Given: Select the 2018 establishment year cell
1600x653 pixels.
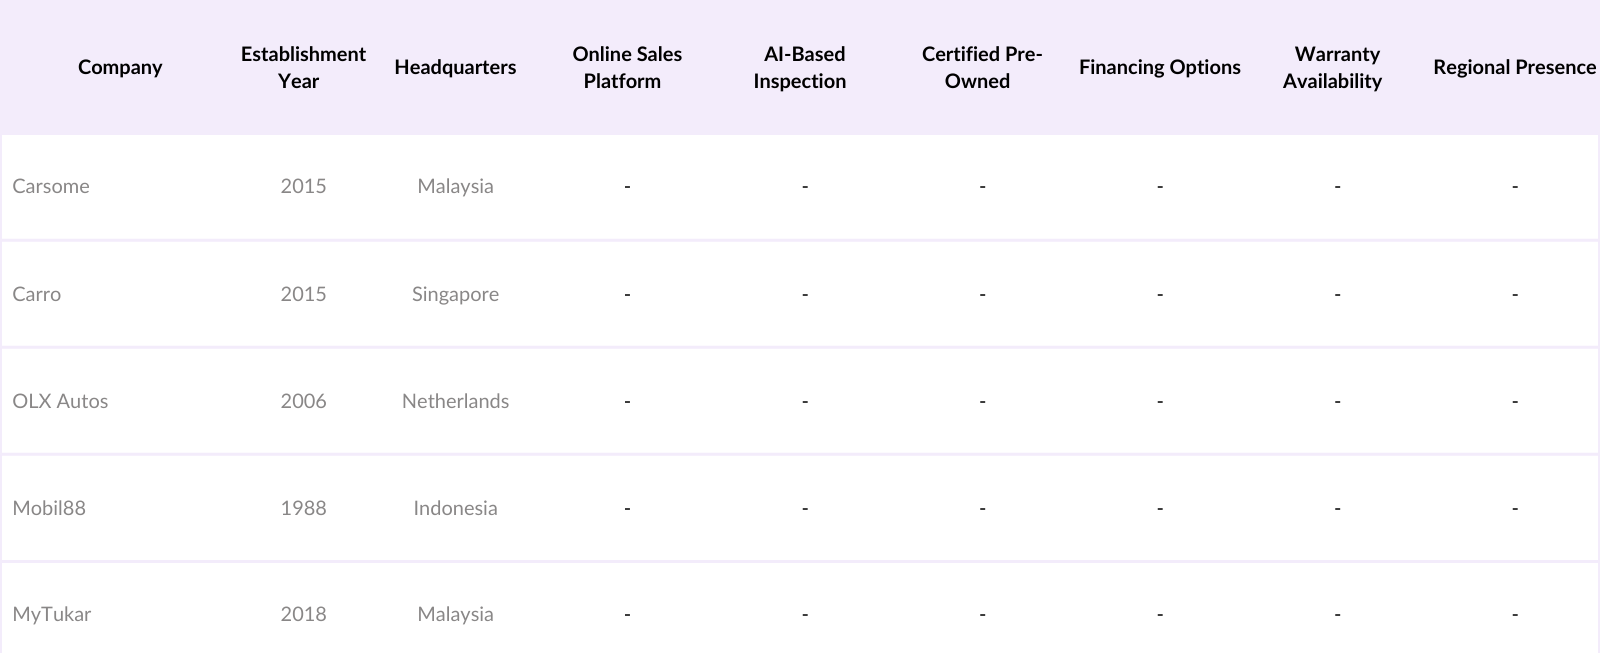Looking at the screenshot, I should click(x=303, y=614).
